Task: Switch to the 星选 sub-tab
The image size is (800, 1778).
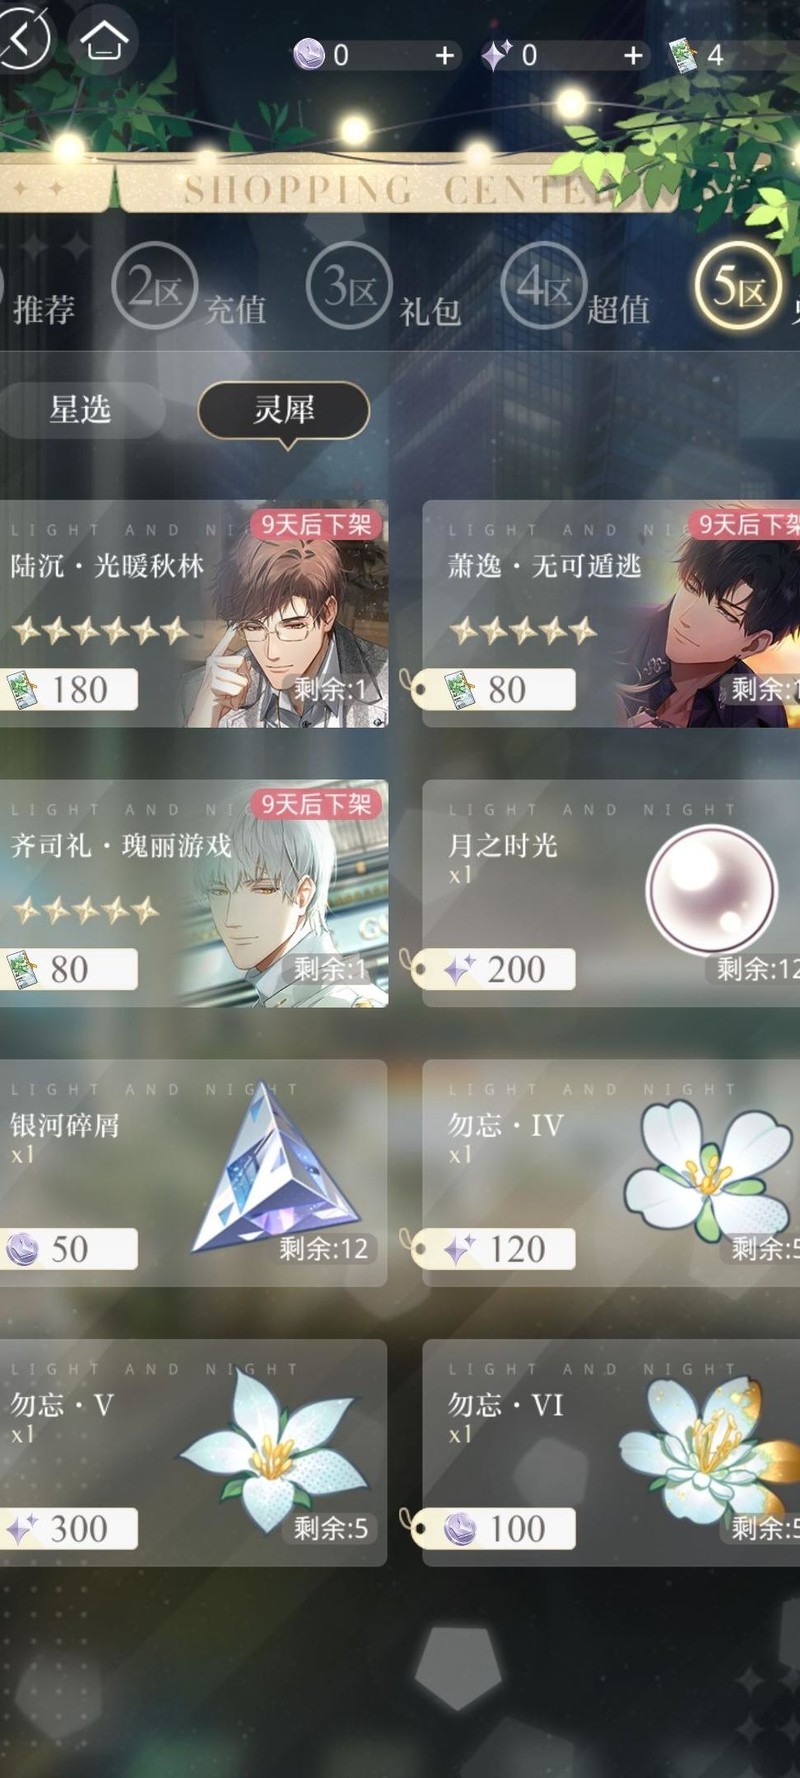Action: pos(80,409)
